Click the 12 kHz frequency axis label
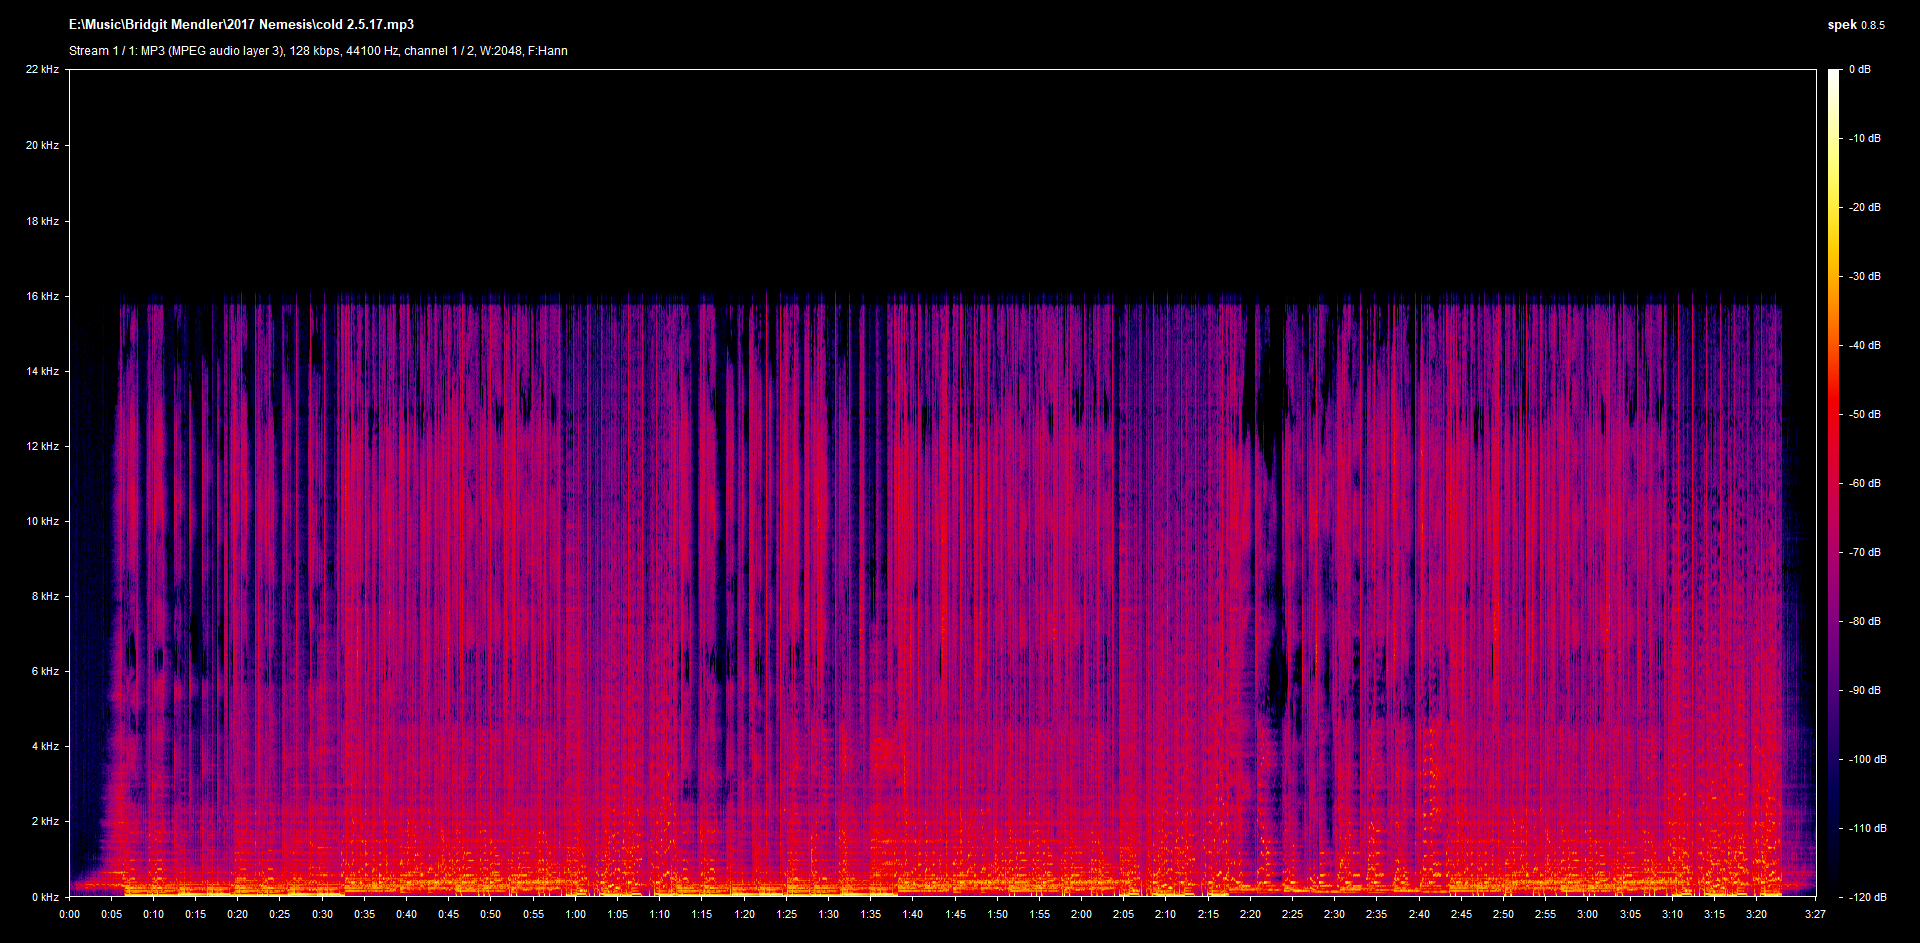The image size is (1920, 943). click(x=42, y=446)
